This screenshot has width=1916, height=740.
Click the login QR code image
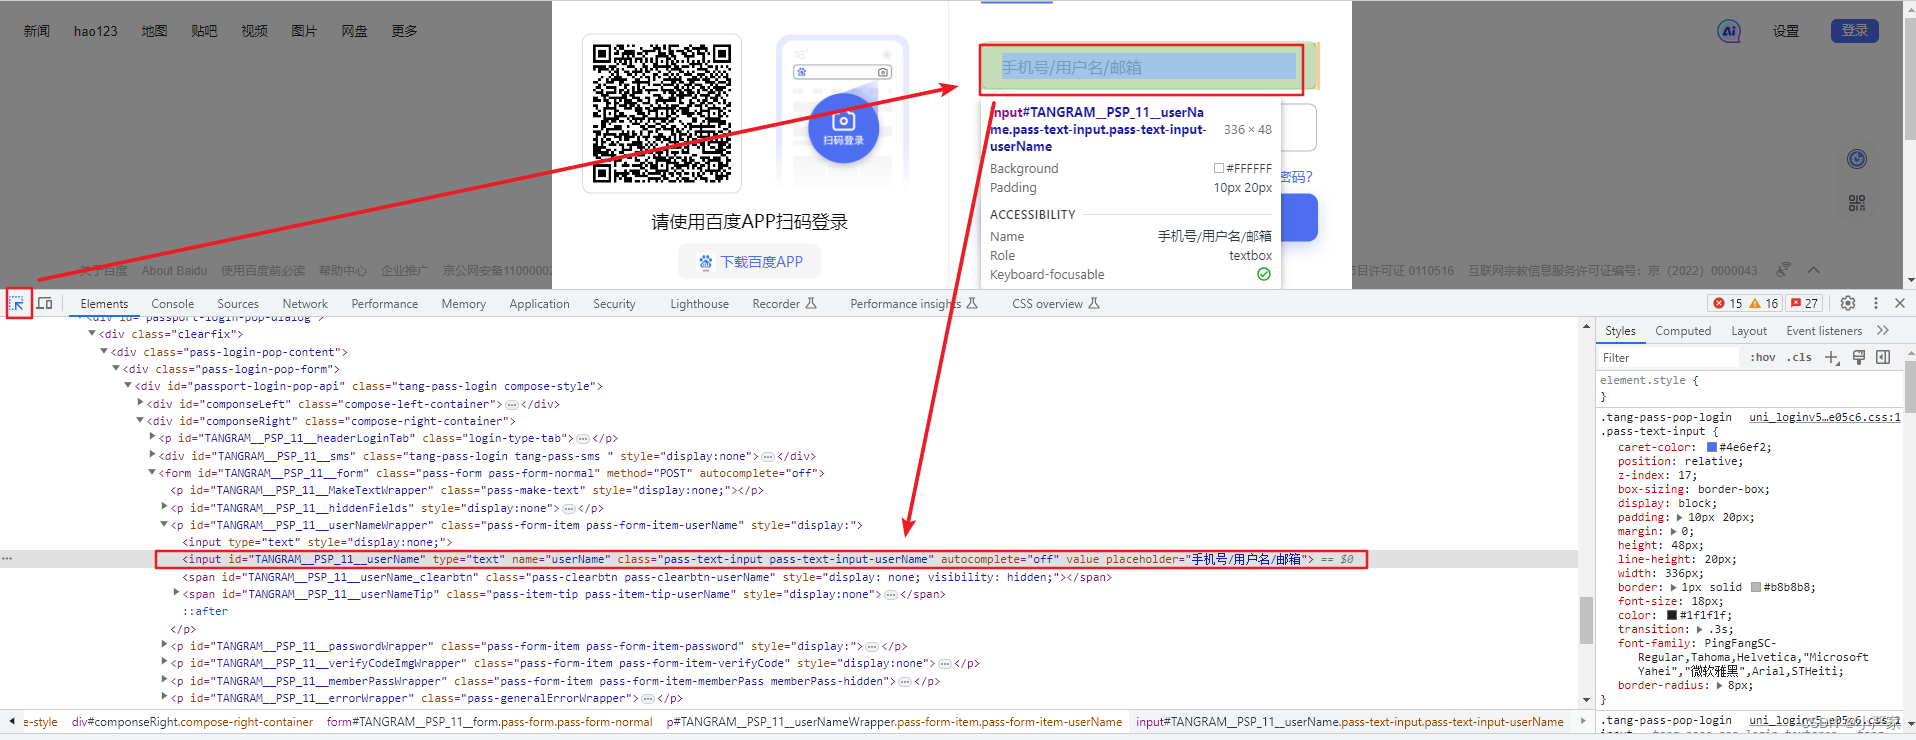(x=662, y=113)
